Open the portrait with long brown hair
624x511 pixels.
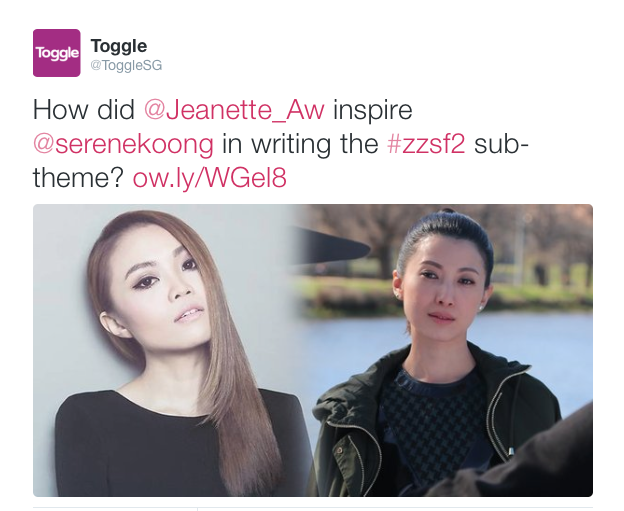point(171,350)
